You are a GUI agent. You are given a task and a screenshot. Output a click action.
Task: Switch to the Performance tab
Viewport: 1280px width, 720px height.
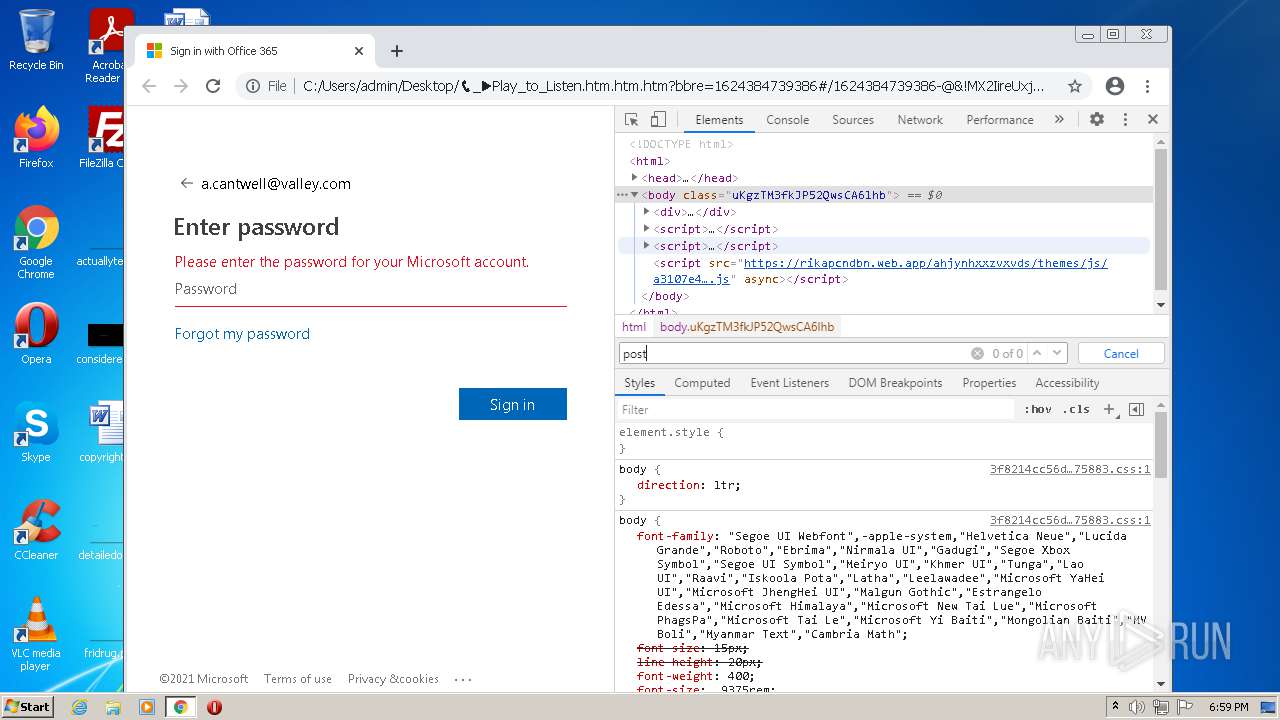coord(999,119)
